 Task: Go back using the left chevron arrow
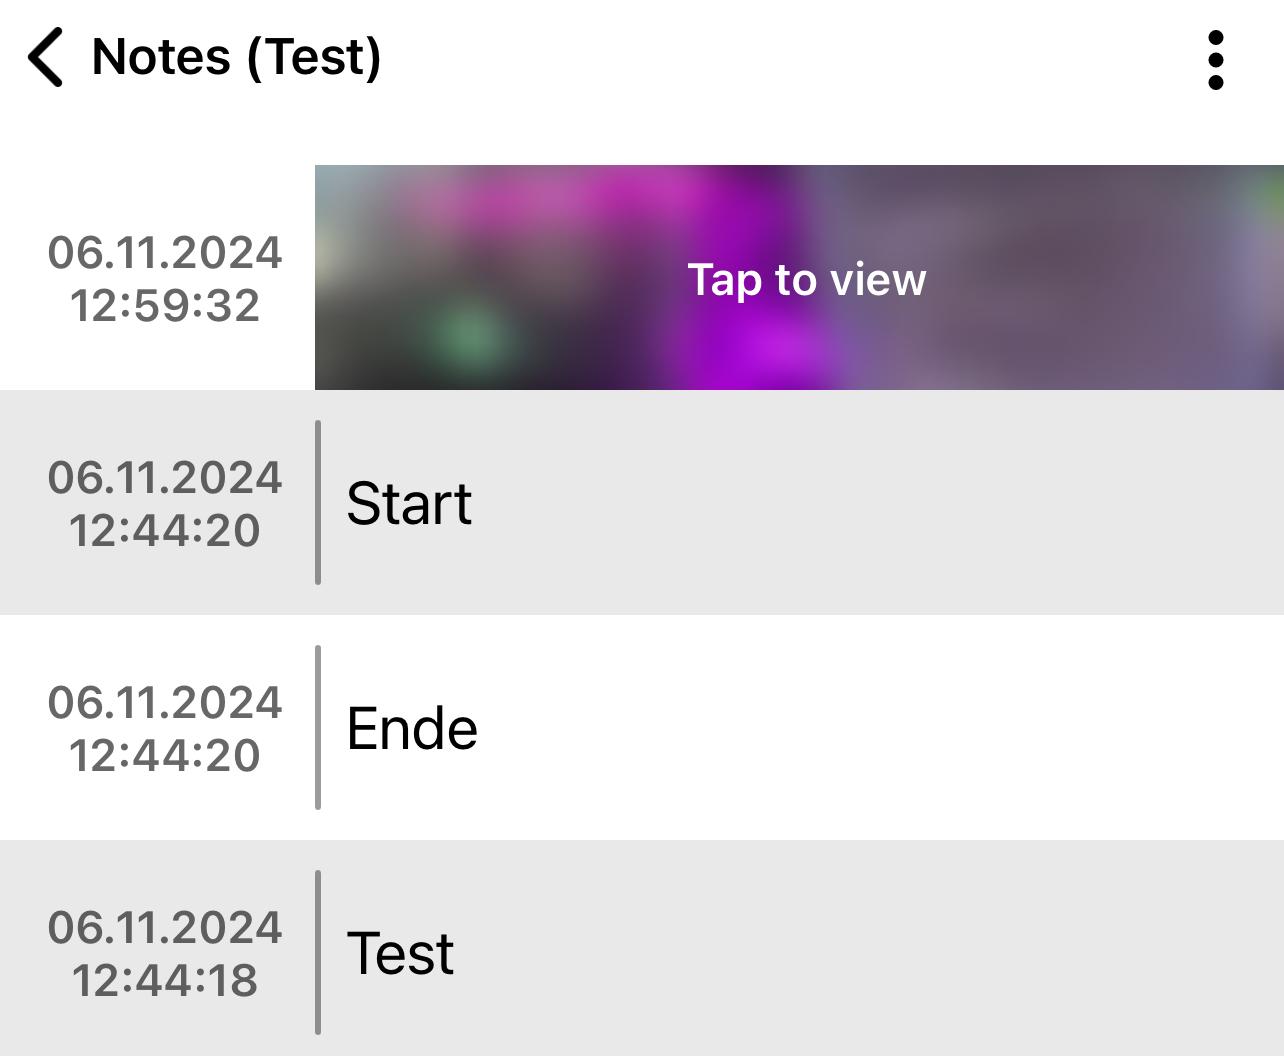coord(46,58)
